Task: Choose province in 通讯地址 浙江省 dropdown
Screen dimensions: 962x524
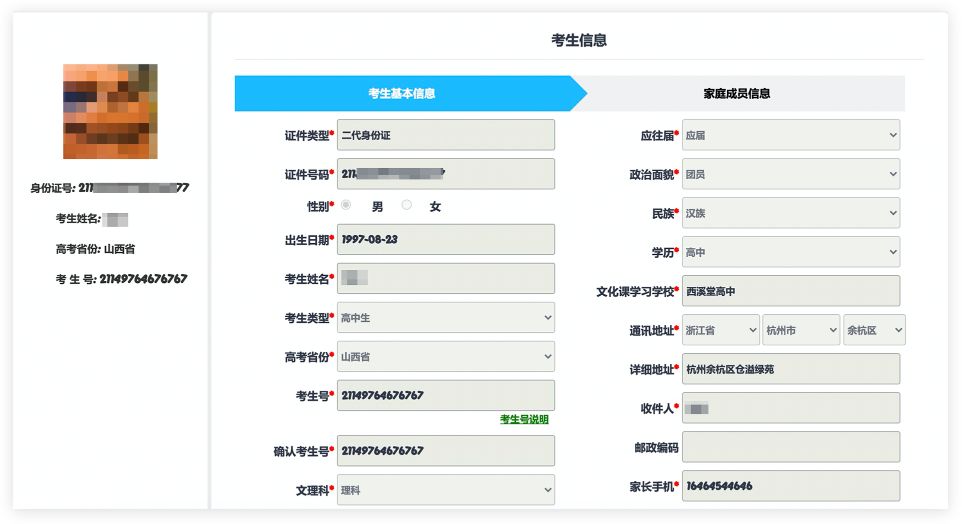Action: tap(720, 330)
